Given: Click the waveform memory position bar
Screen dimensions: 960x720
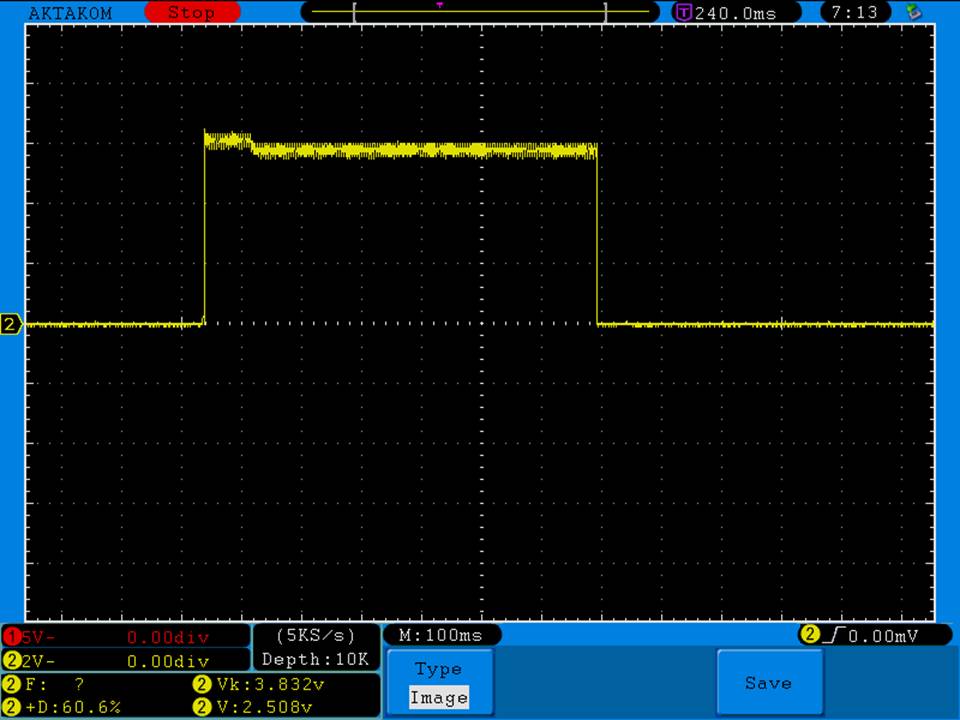Looking at the screenshot, I should pyautogui.click(x=480, y=12).
